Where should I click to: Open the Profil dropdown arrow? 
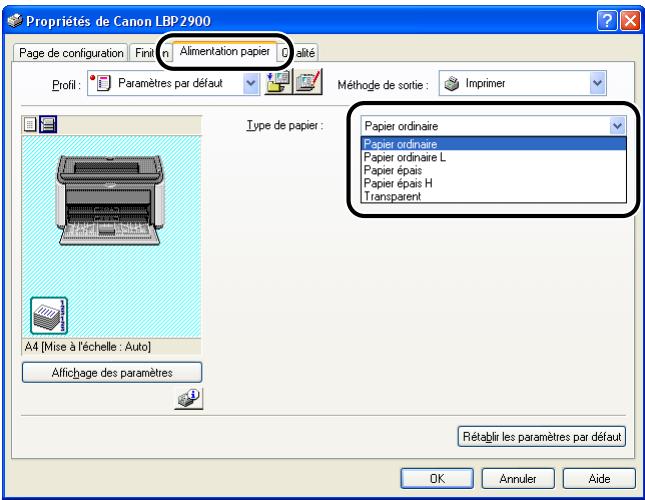[251, 83]
